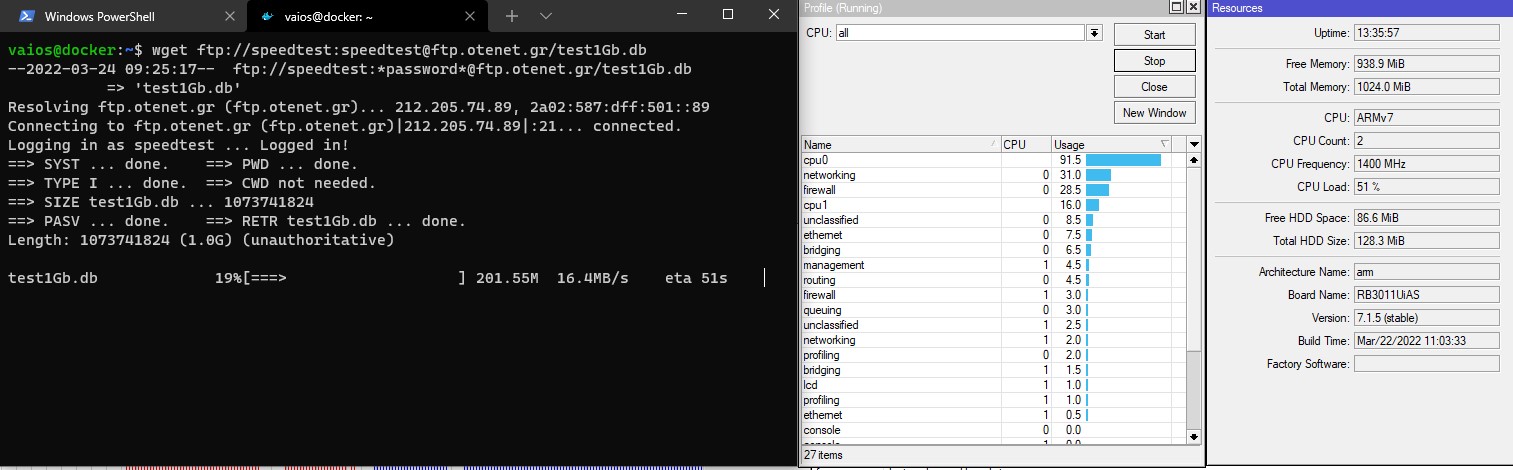This screenshot has height=470, width=1513.
Task: Click the empty Factory Software field
Action: (x=1426, y=364)
